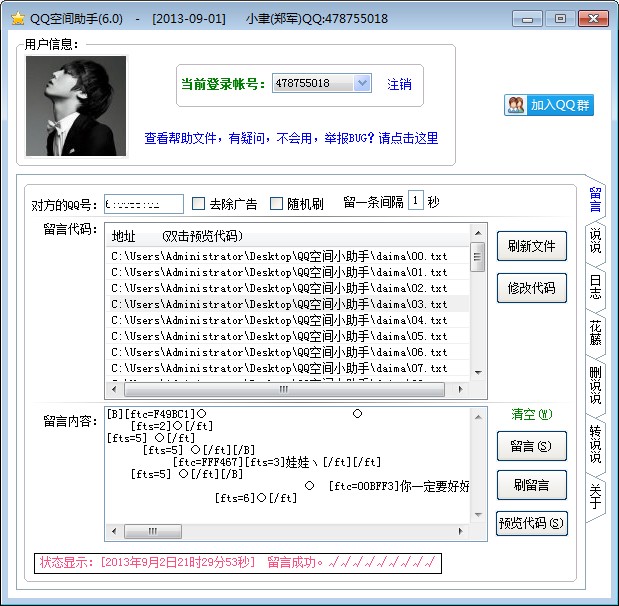Open the current login account dropdown

[x=362, y=83]
